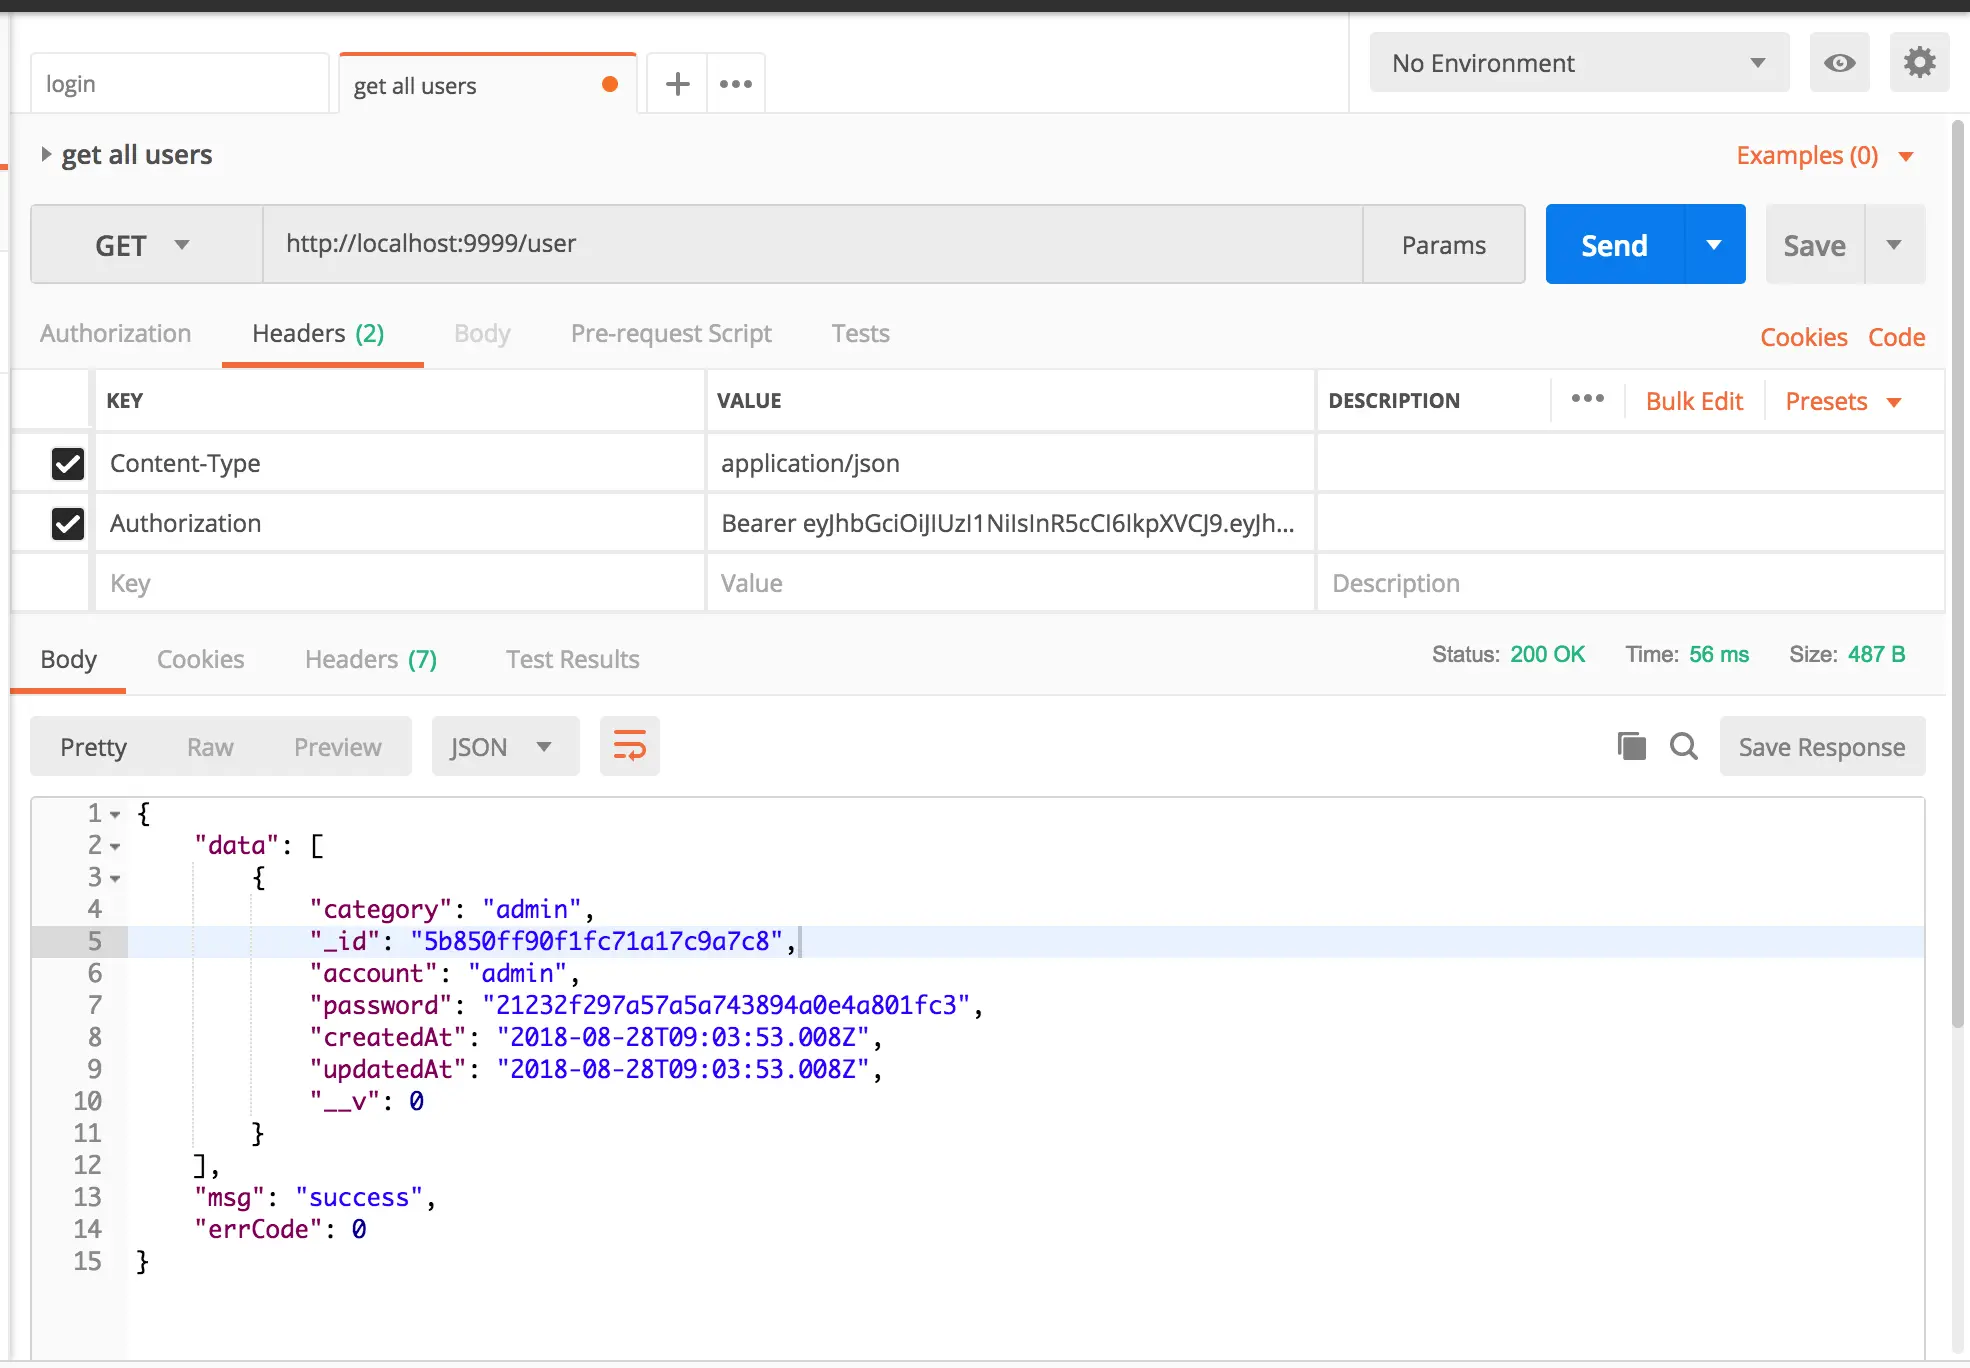
Task: Click the Bulk Edit link
Action: [x=1694, y=401]
